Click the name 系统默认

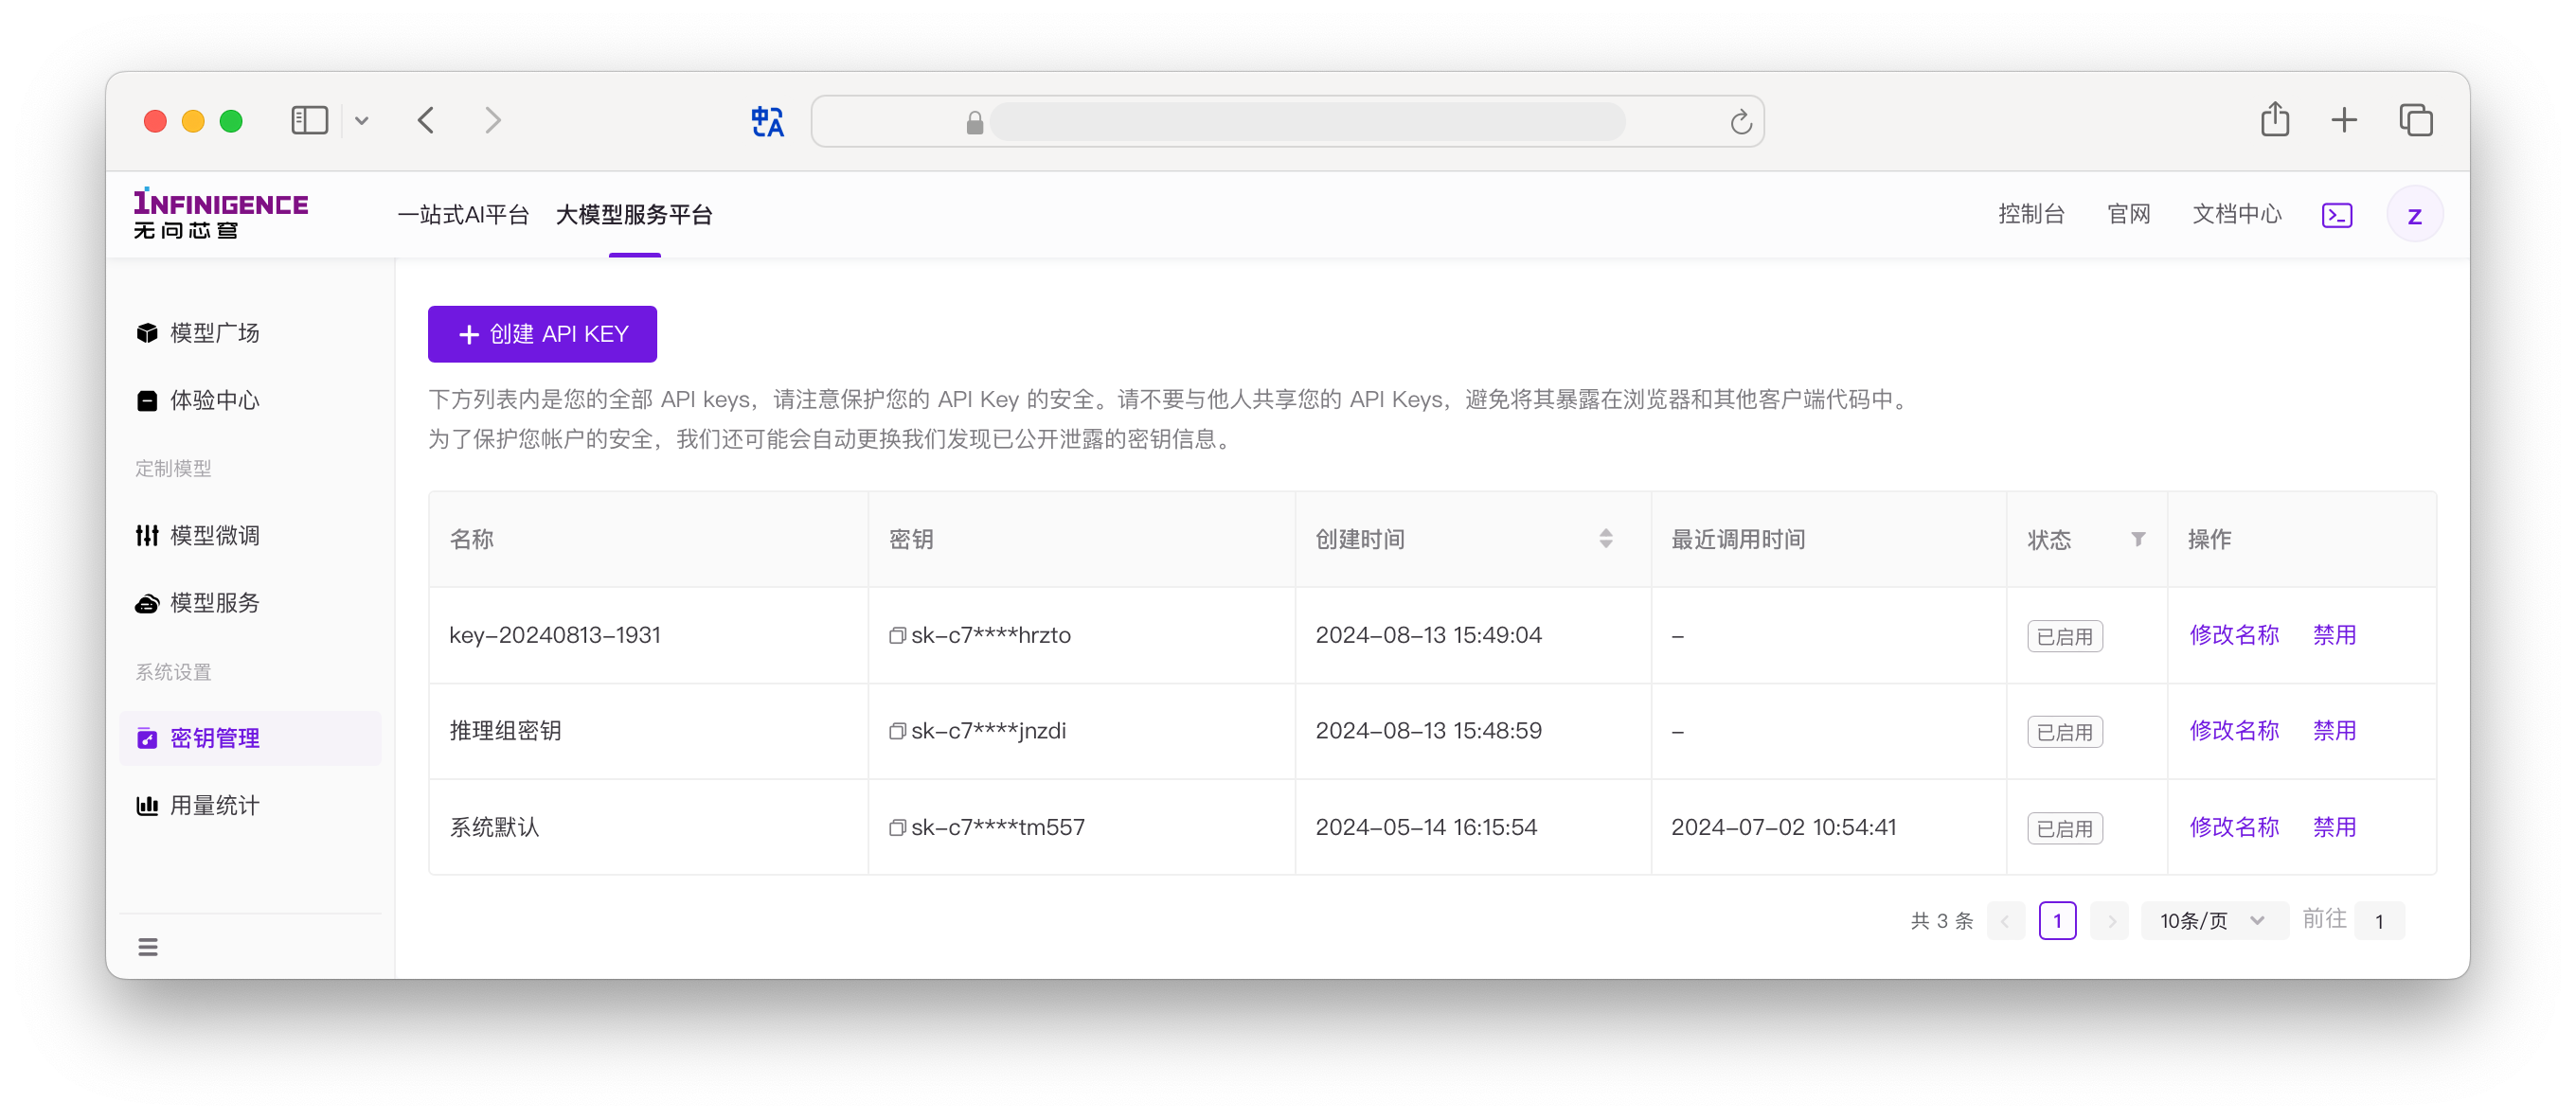coord(494,827)
